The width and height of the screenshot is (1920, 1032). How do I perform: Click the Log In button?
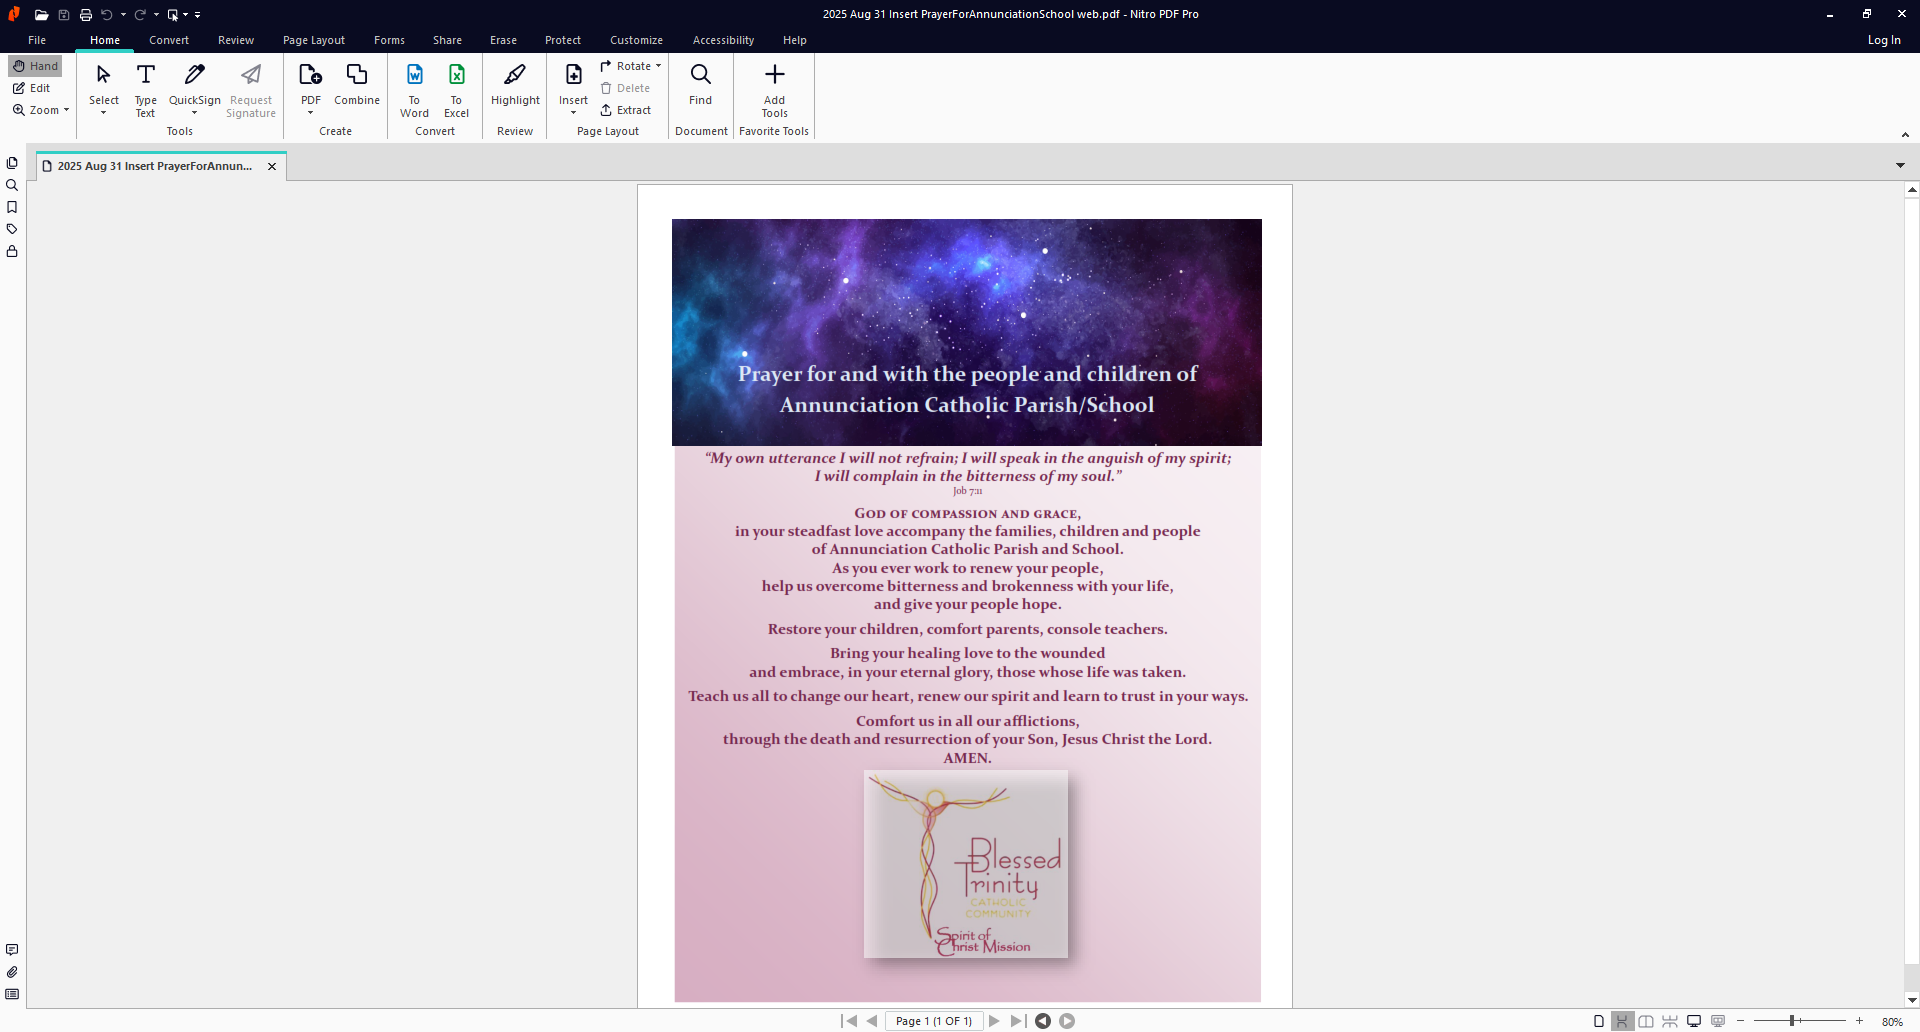[x=1884, y=40]
